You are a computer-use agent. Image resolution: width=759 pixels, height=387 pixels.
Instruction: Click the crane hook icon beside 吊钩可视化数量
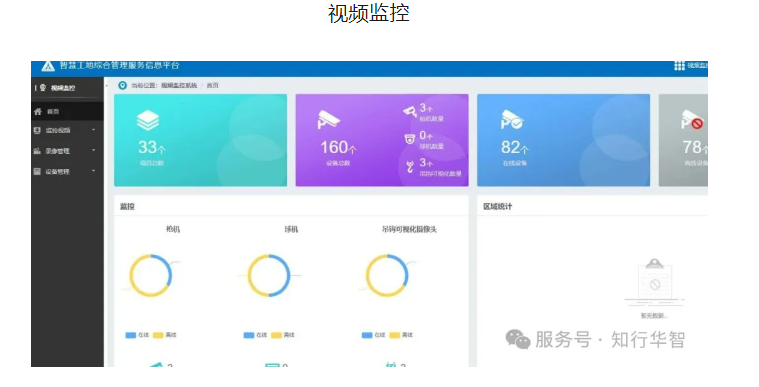(410, 167)
